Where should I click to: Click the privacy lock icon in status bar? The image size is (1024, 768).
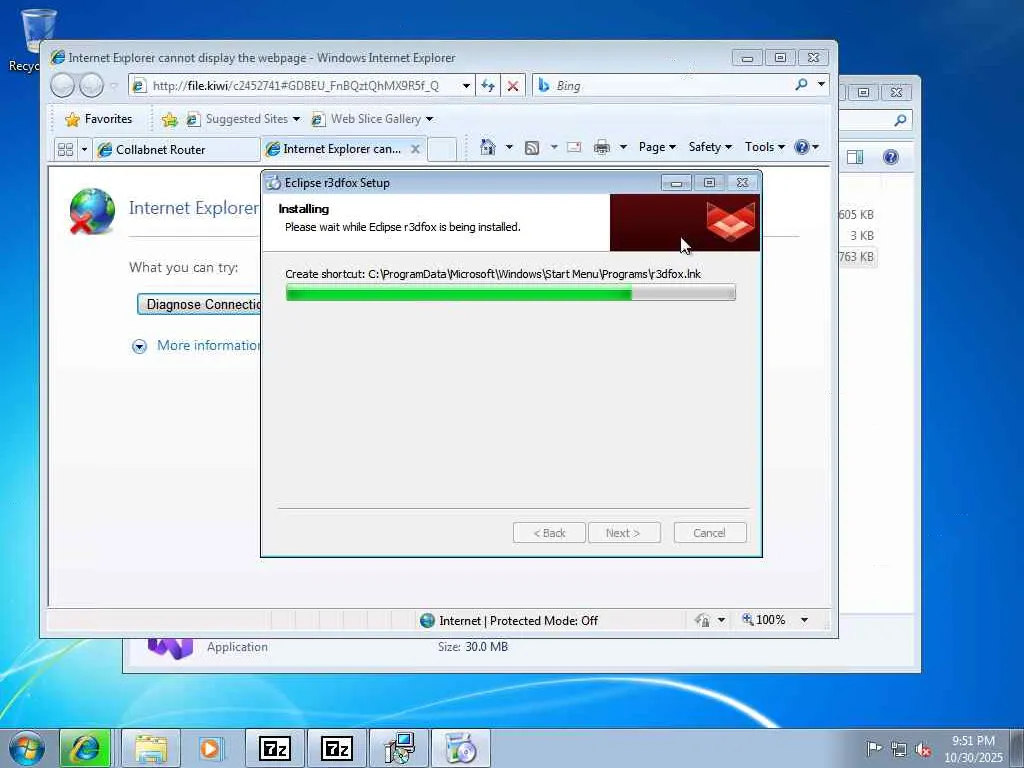[703, 620]
